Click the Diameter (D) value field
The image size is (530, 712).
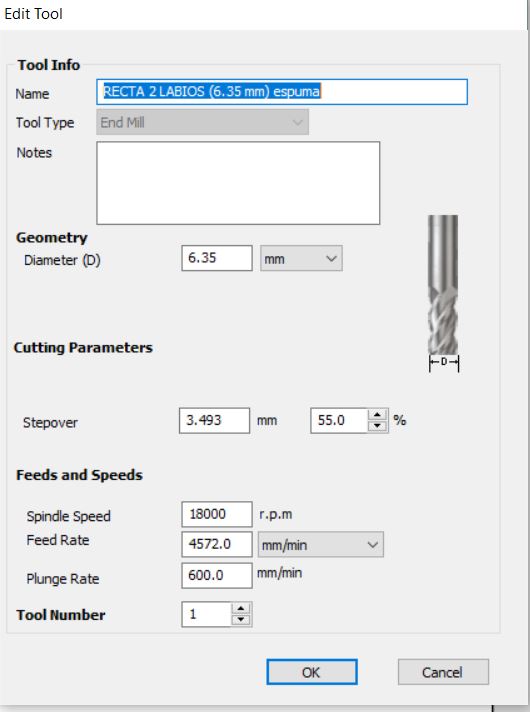point(217,258)
